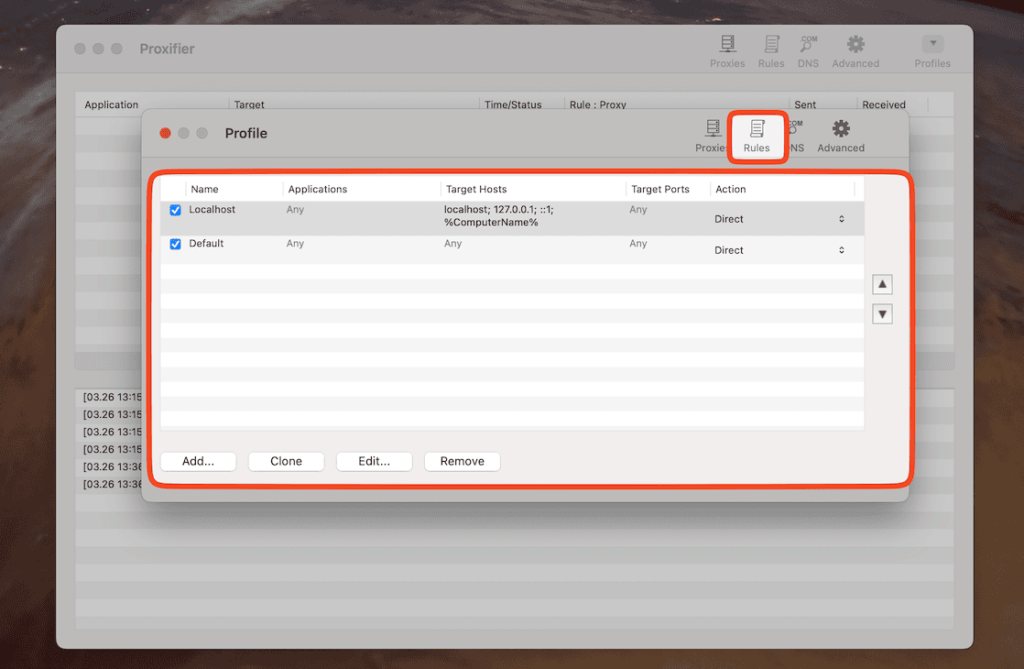Click the Add button to create a rule
This screenshot has width=1024, height=669.
tap(197, 461)
